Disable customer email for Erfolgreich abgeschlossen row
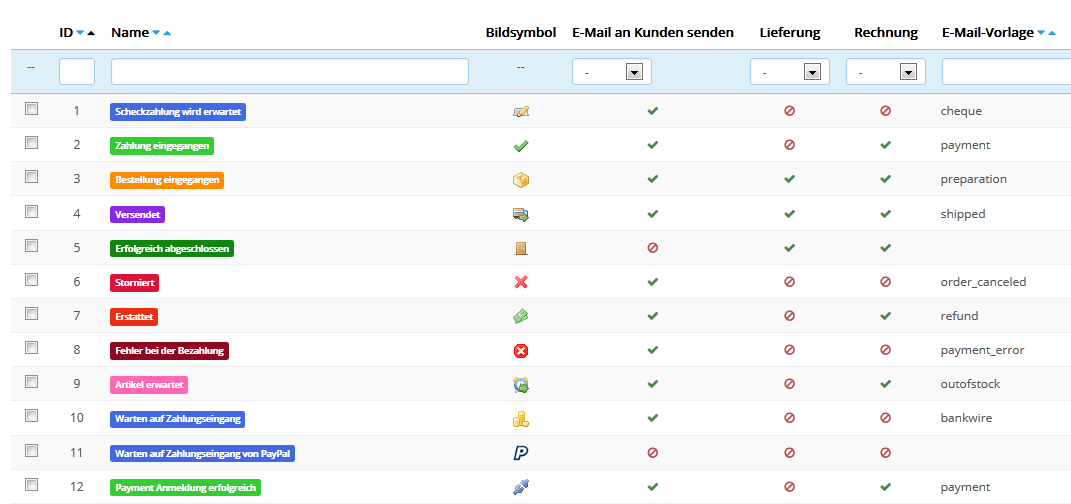The width and height of the screenshot is (1071, 504). (x=652, y=248)
